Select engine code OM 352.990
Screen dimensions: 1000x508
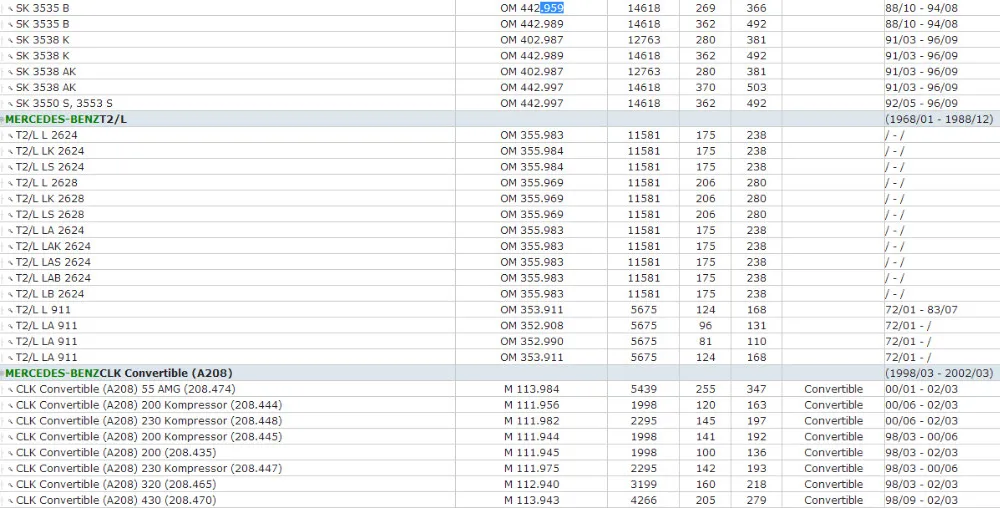tap(532, 342)
